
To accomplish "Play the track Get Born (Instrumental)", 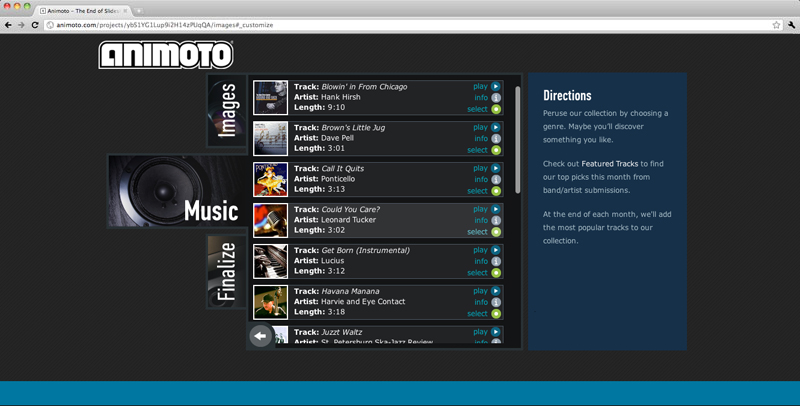I will (487, 250).
